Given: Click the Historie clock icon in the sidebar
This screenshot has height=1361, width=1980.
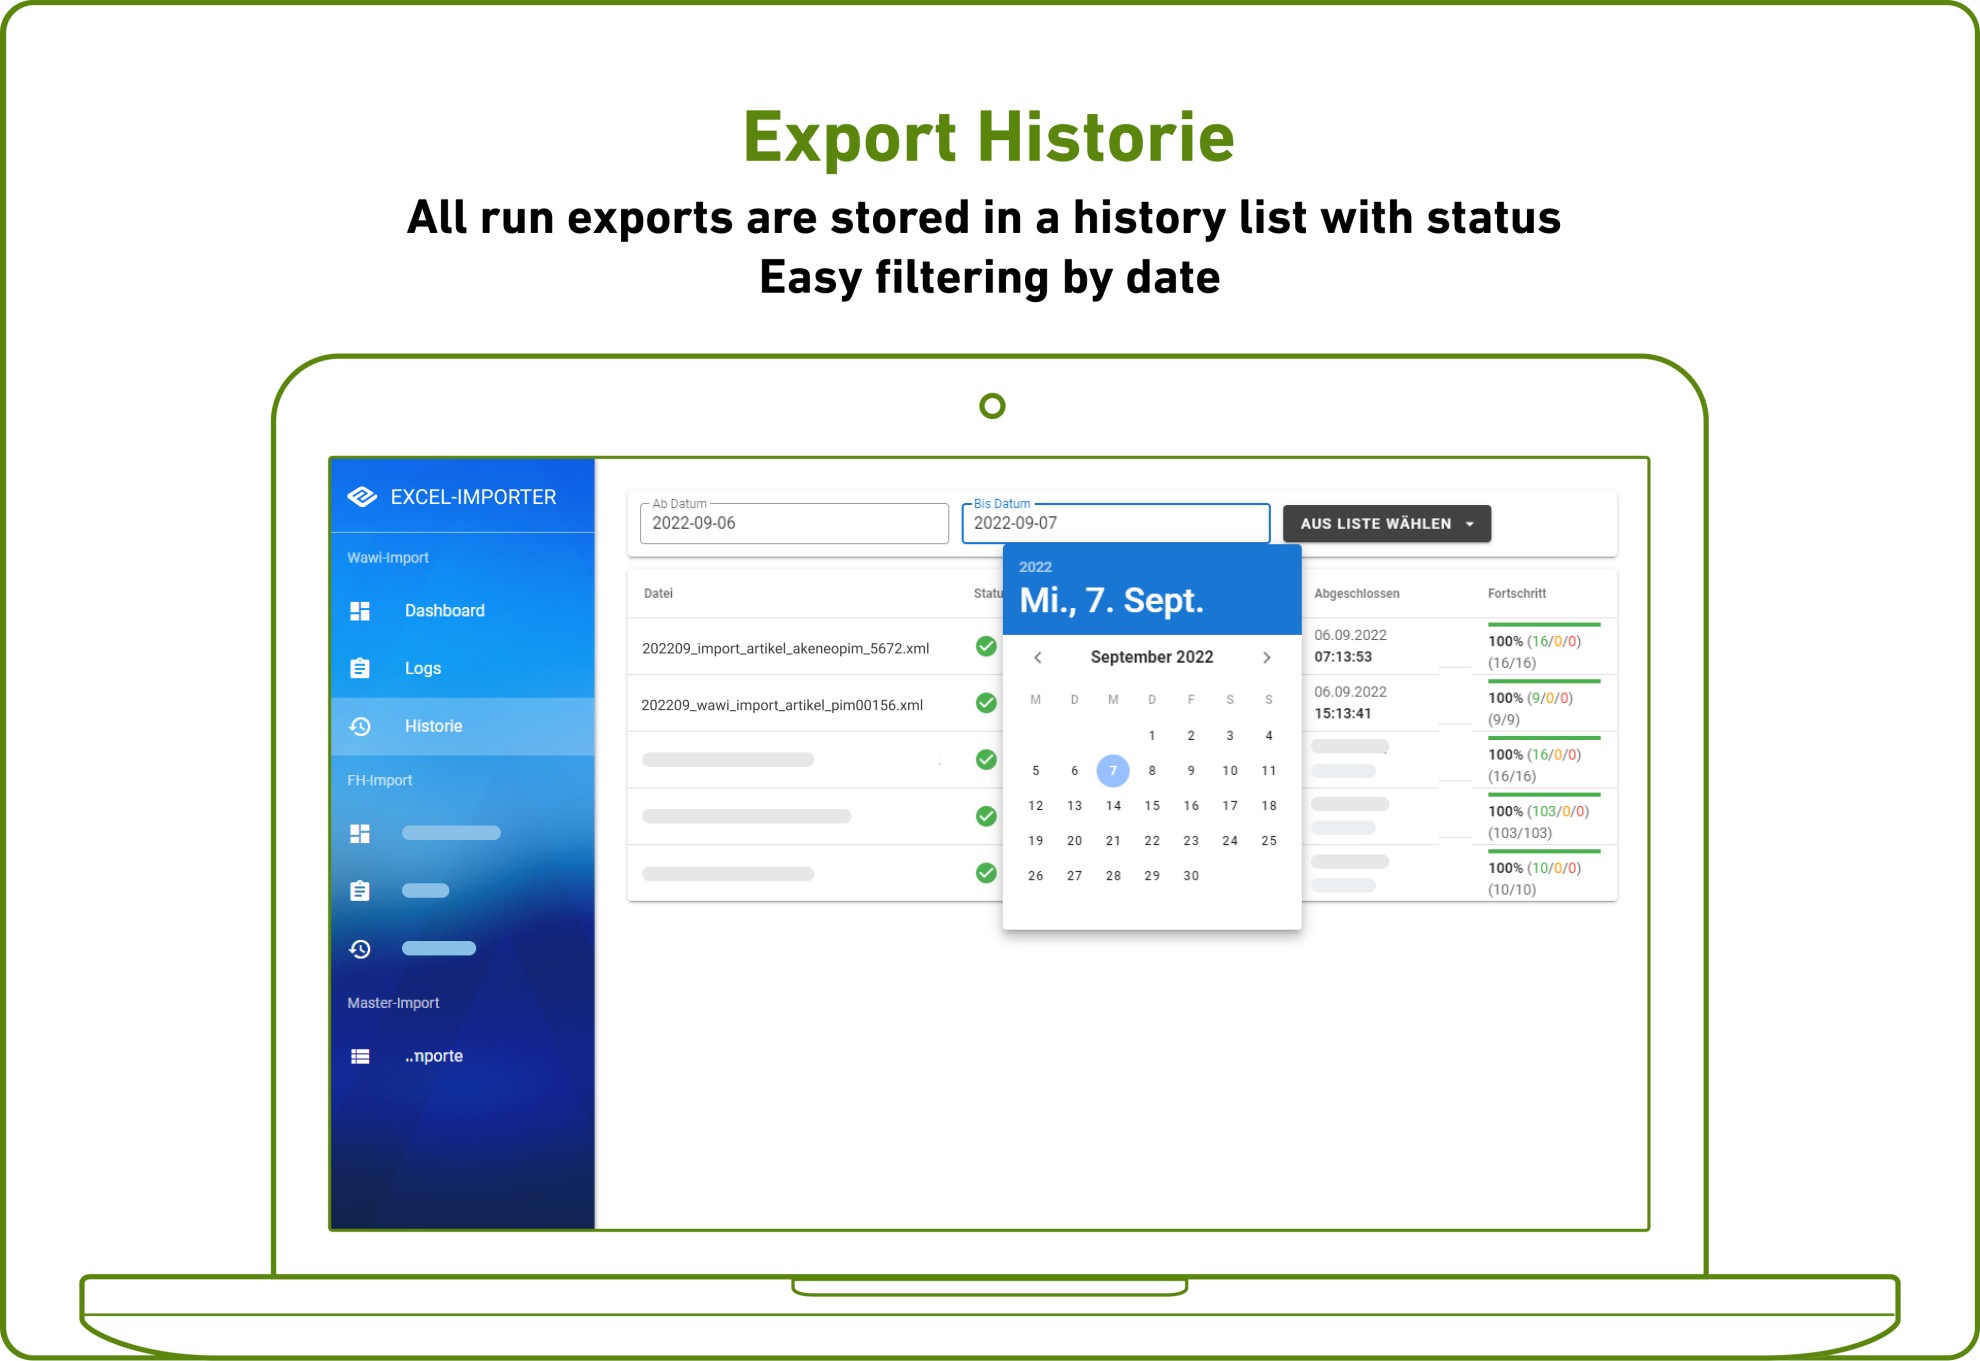Looking at the screenshot, I should click(360, 727).
